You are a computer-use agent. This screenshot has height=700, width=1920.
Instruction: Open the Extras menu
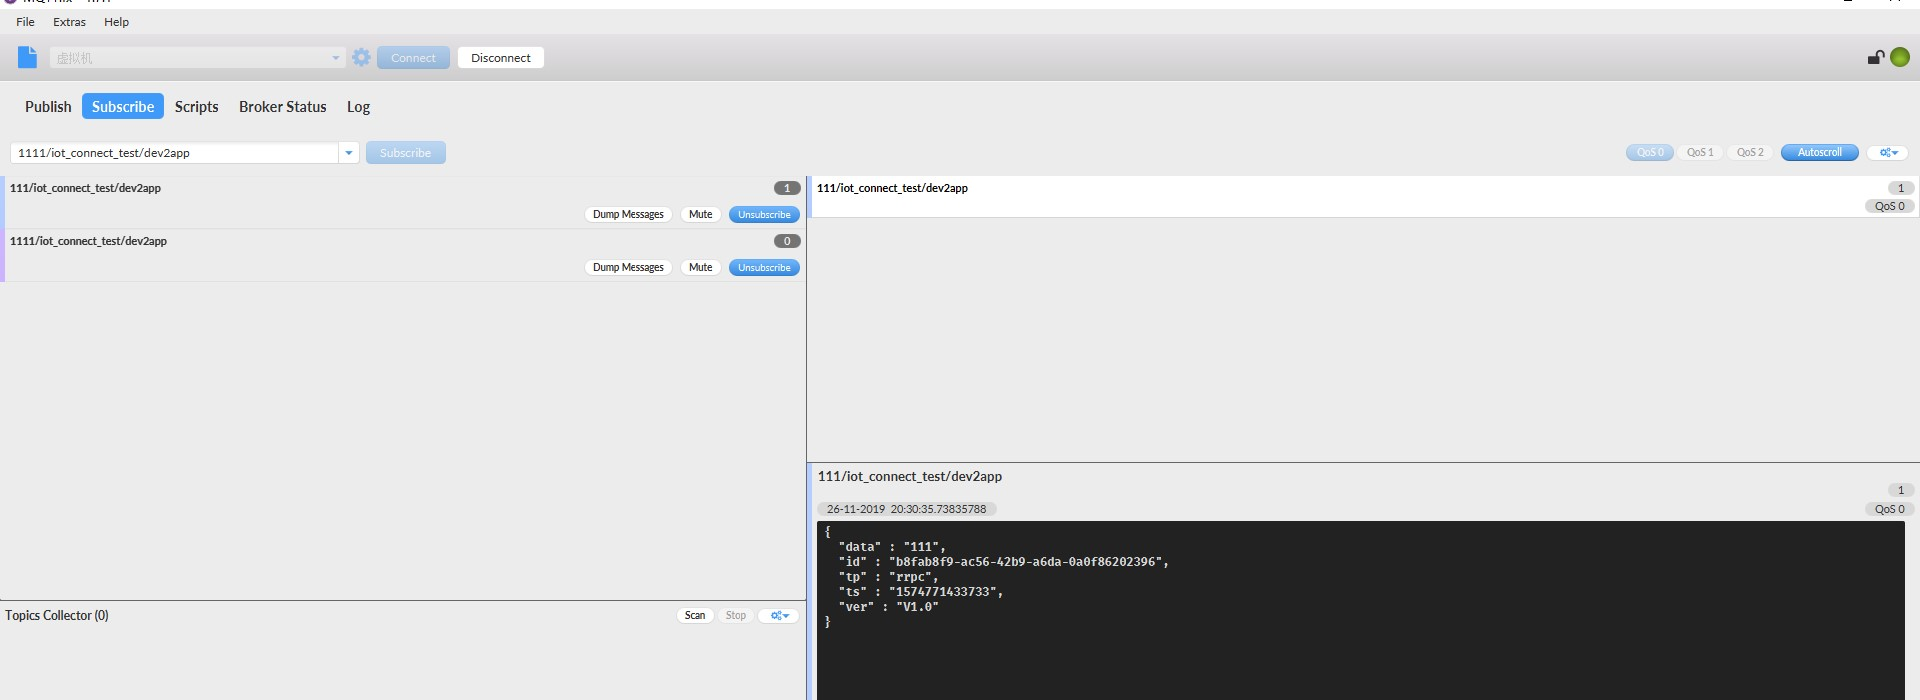(x=69, y=22)
